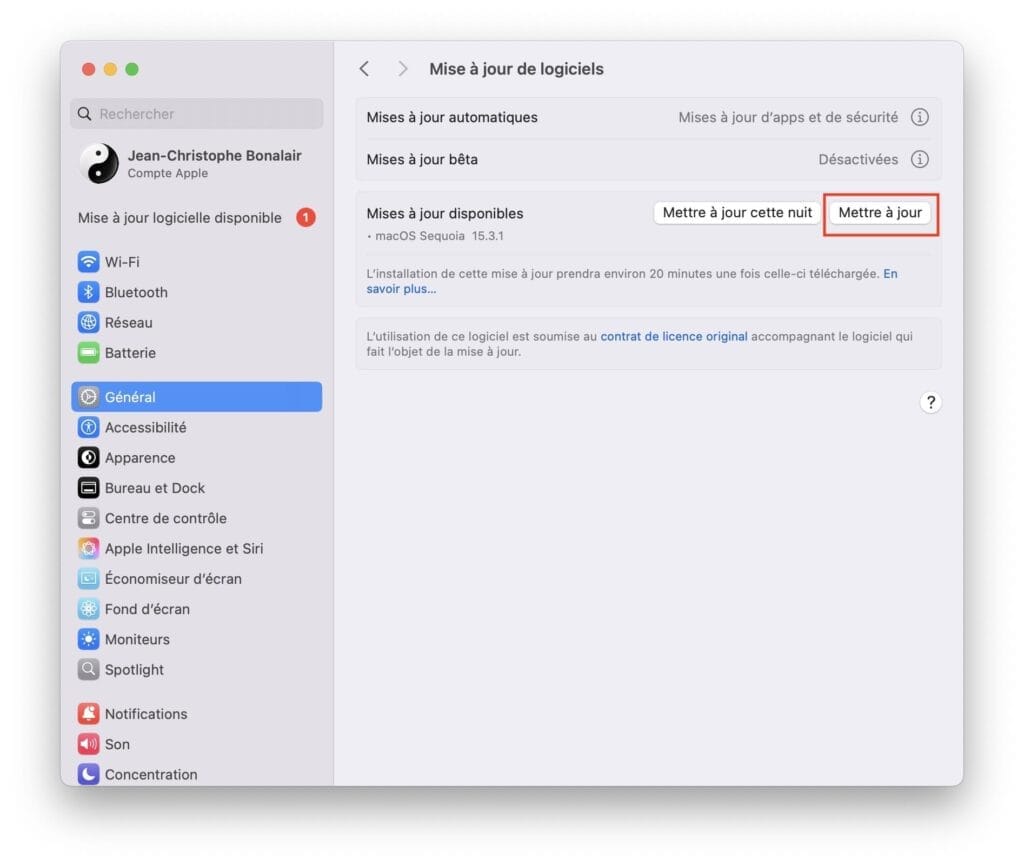Click the info icon beside Mises à jour bêta
Screen dimensions: 1024x866
[919, 159]
